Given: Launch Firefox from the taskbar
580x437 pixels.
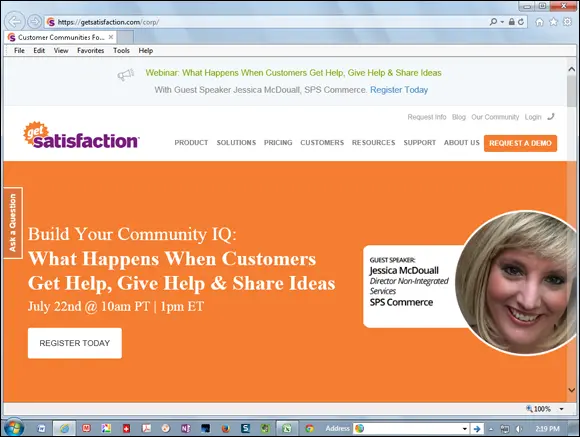Looking at the screenshot, I should [226, 428].
